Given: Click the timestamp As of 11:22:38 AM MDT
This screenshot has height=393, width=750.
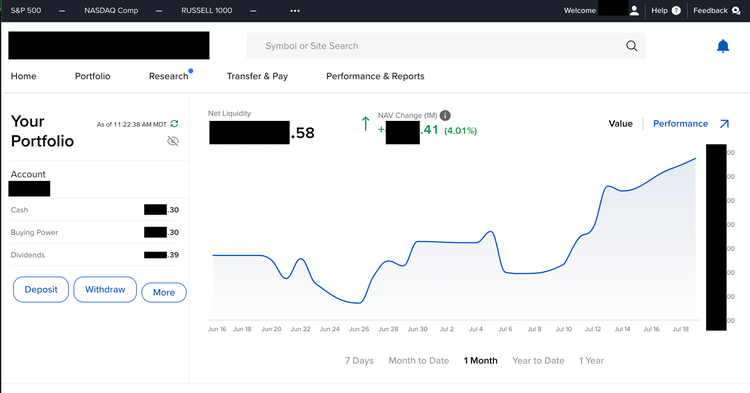Looking at the screenshot, I should point(132,124).
